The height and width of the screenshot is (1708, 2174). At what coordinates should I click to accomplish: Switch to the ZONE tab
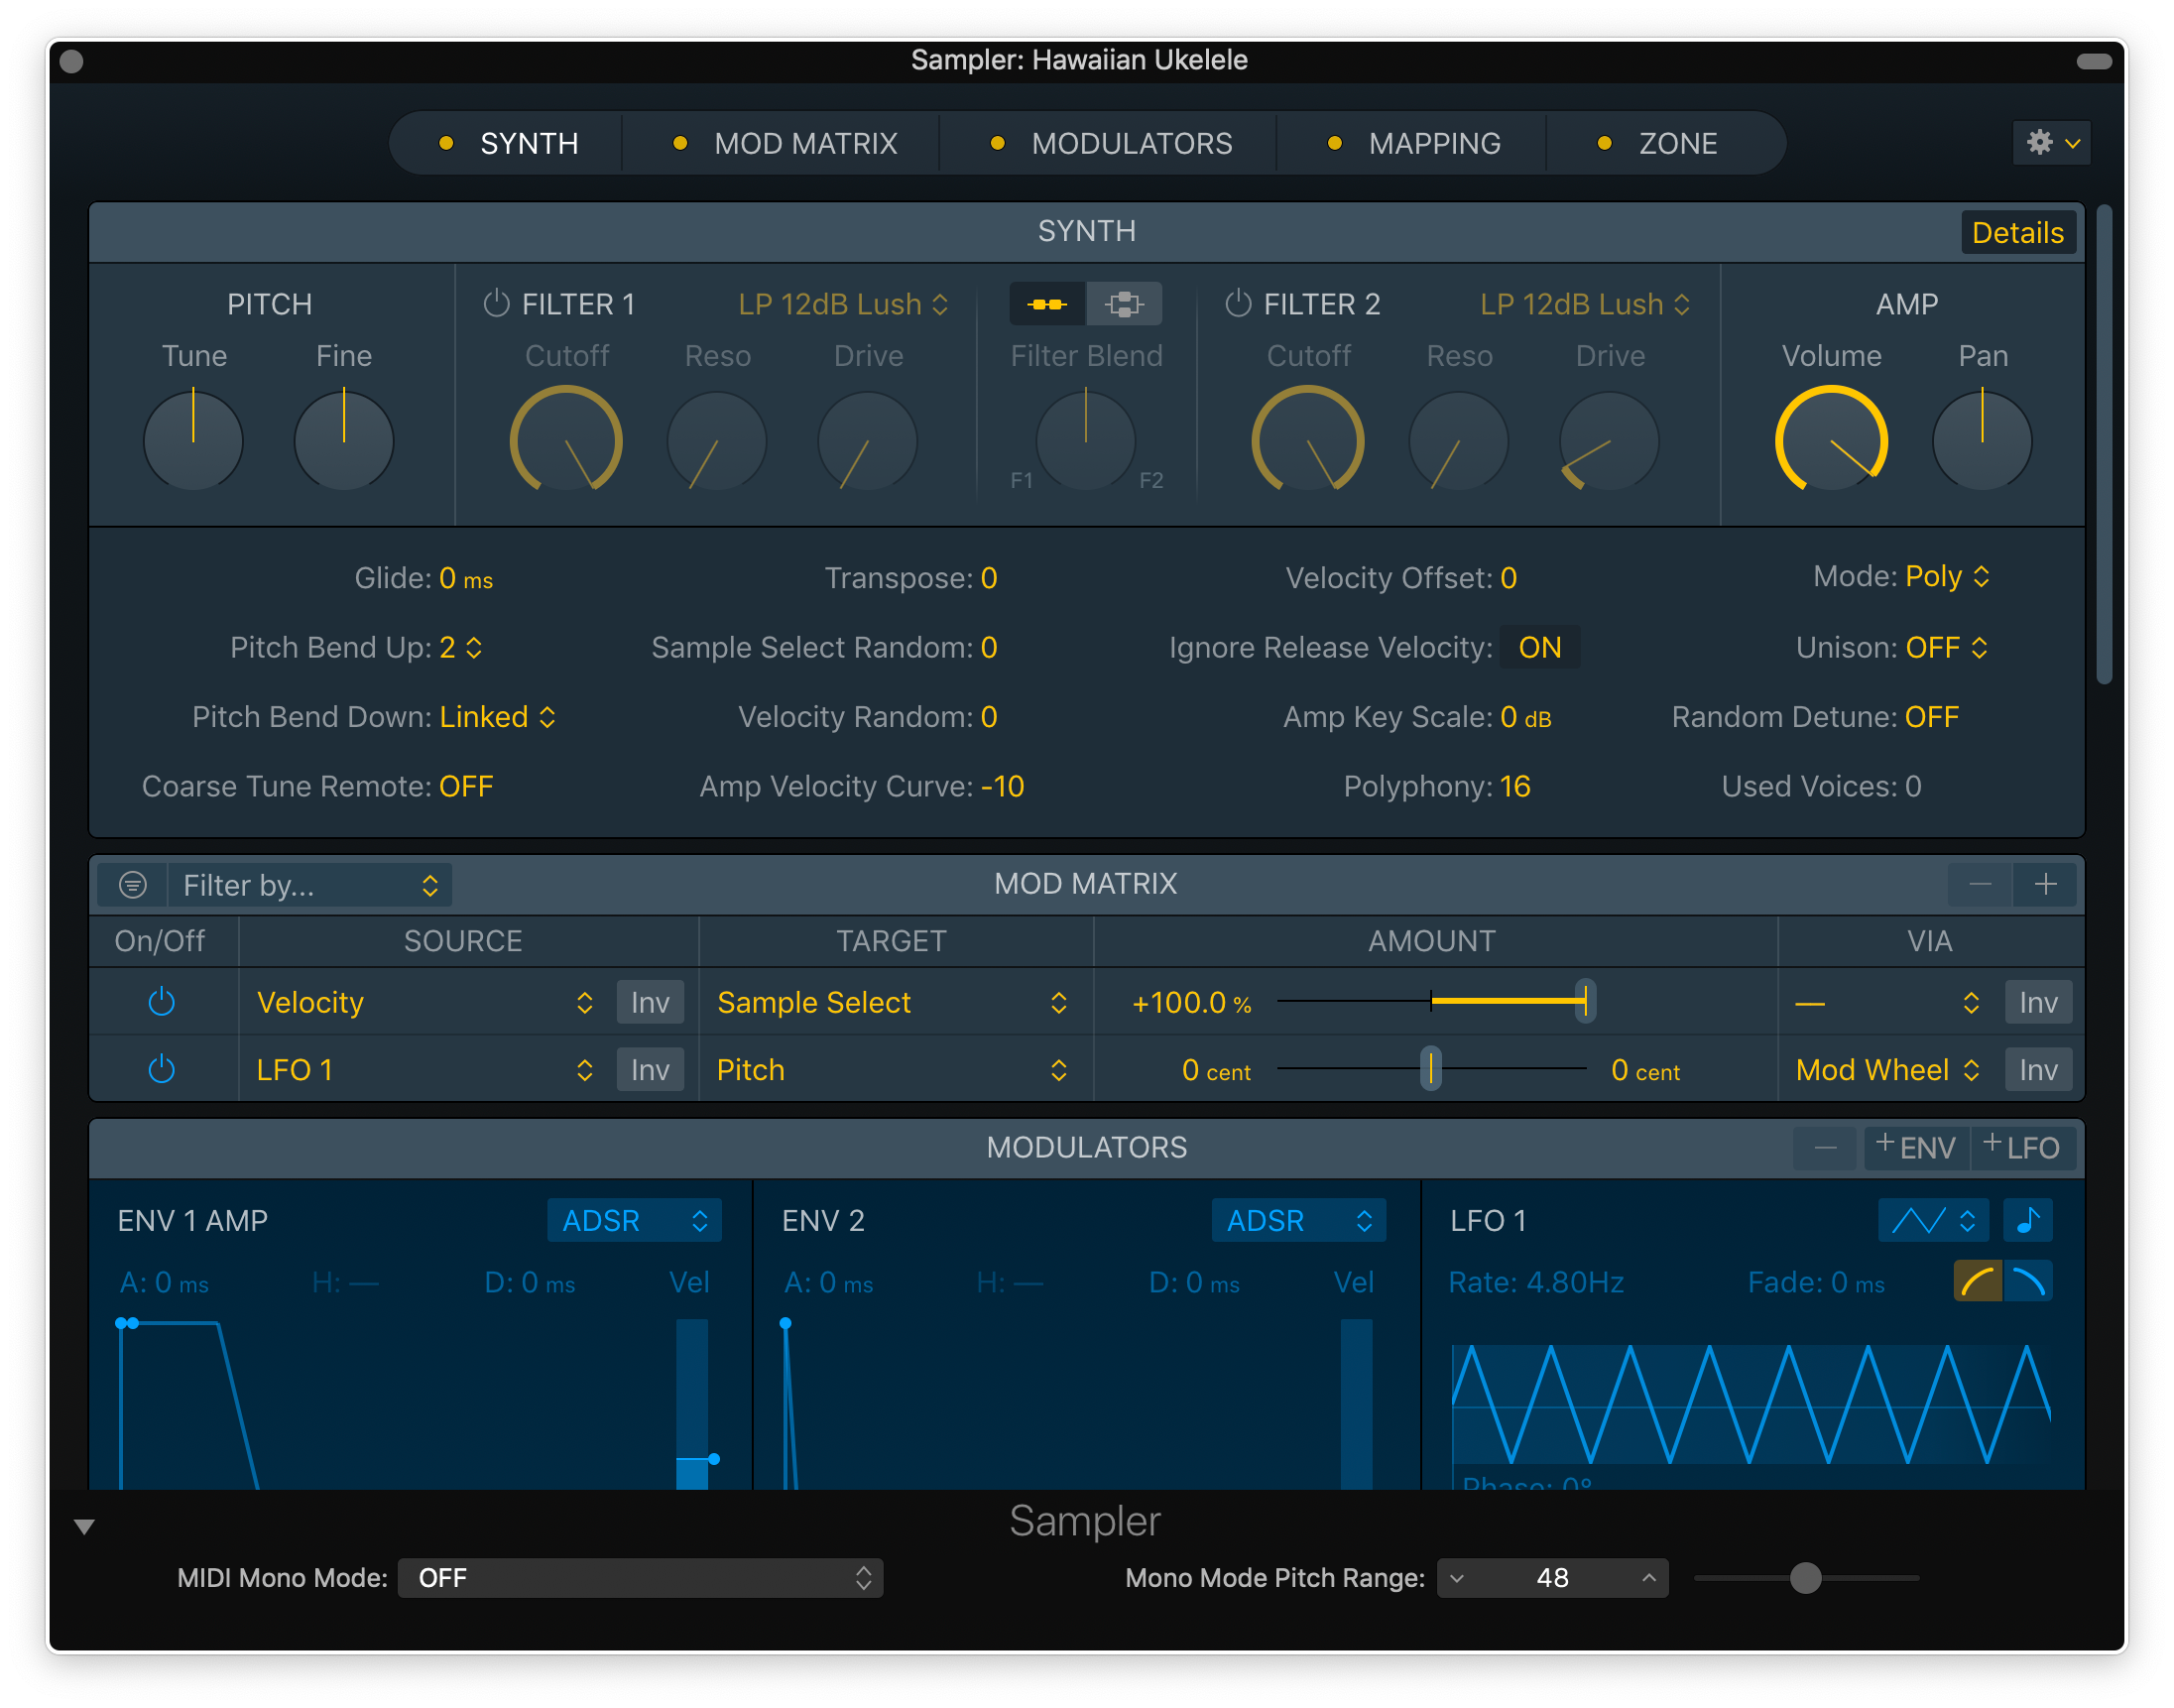tap(1676, 143)
